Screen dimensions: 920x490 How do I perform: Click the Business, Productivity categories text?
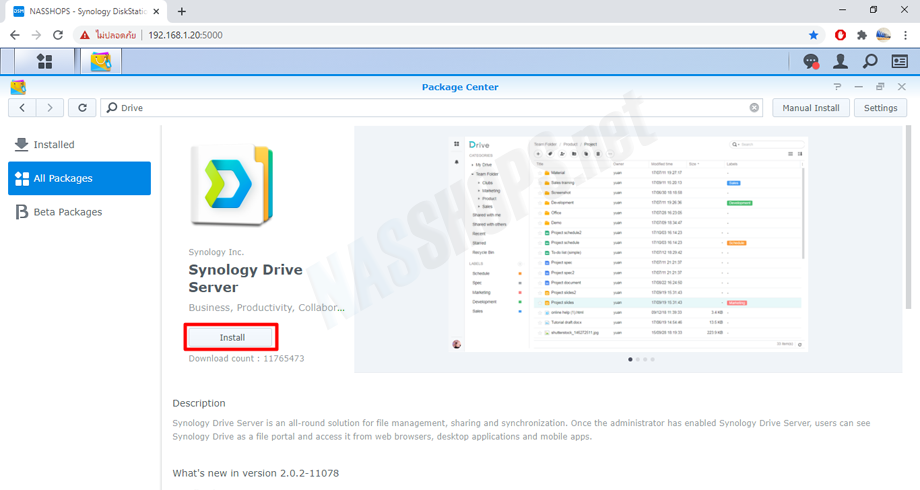[x=266, y=307]
